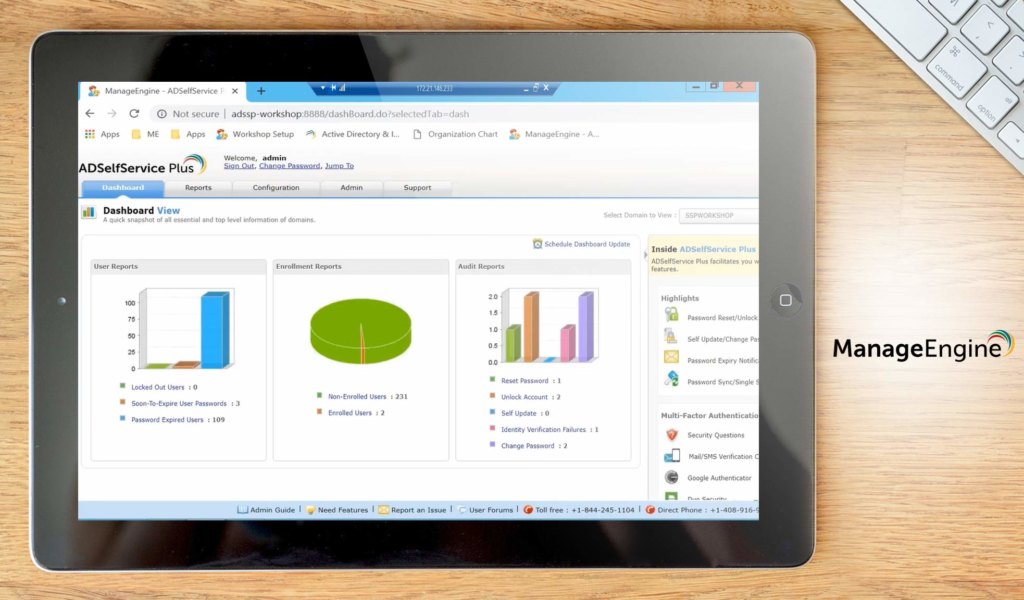Open the Select Domain to View dropdown
Screen dimensions: 1024x600
click(x=717, y=216)
